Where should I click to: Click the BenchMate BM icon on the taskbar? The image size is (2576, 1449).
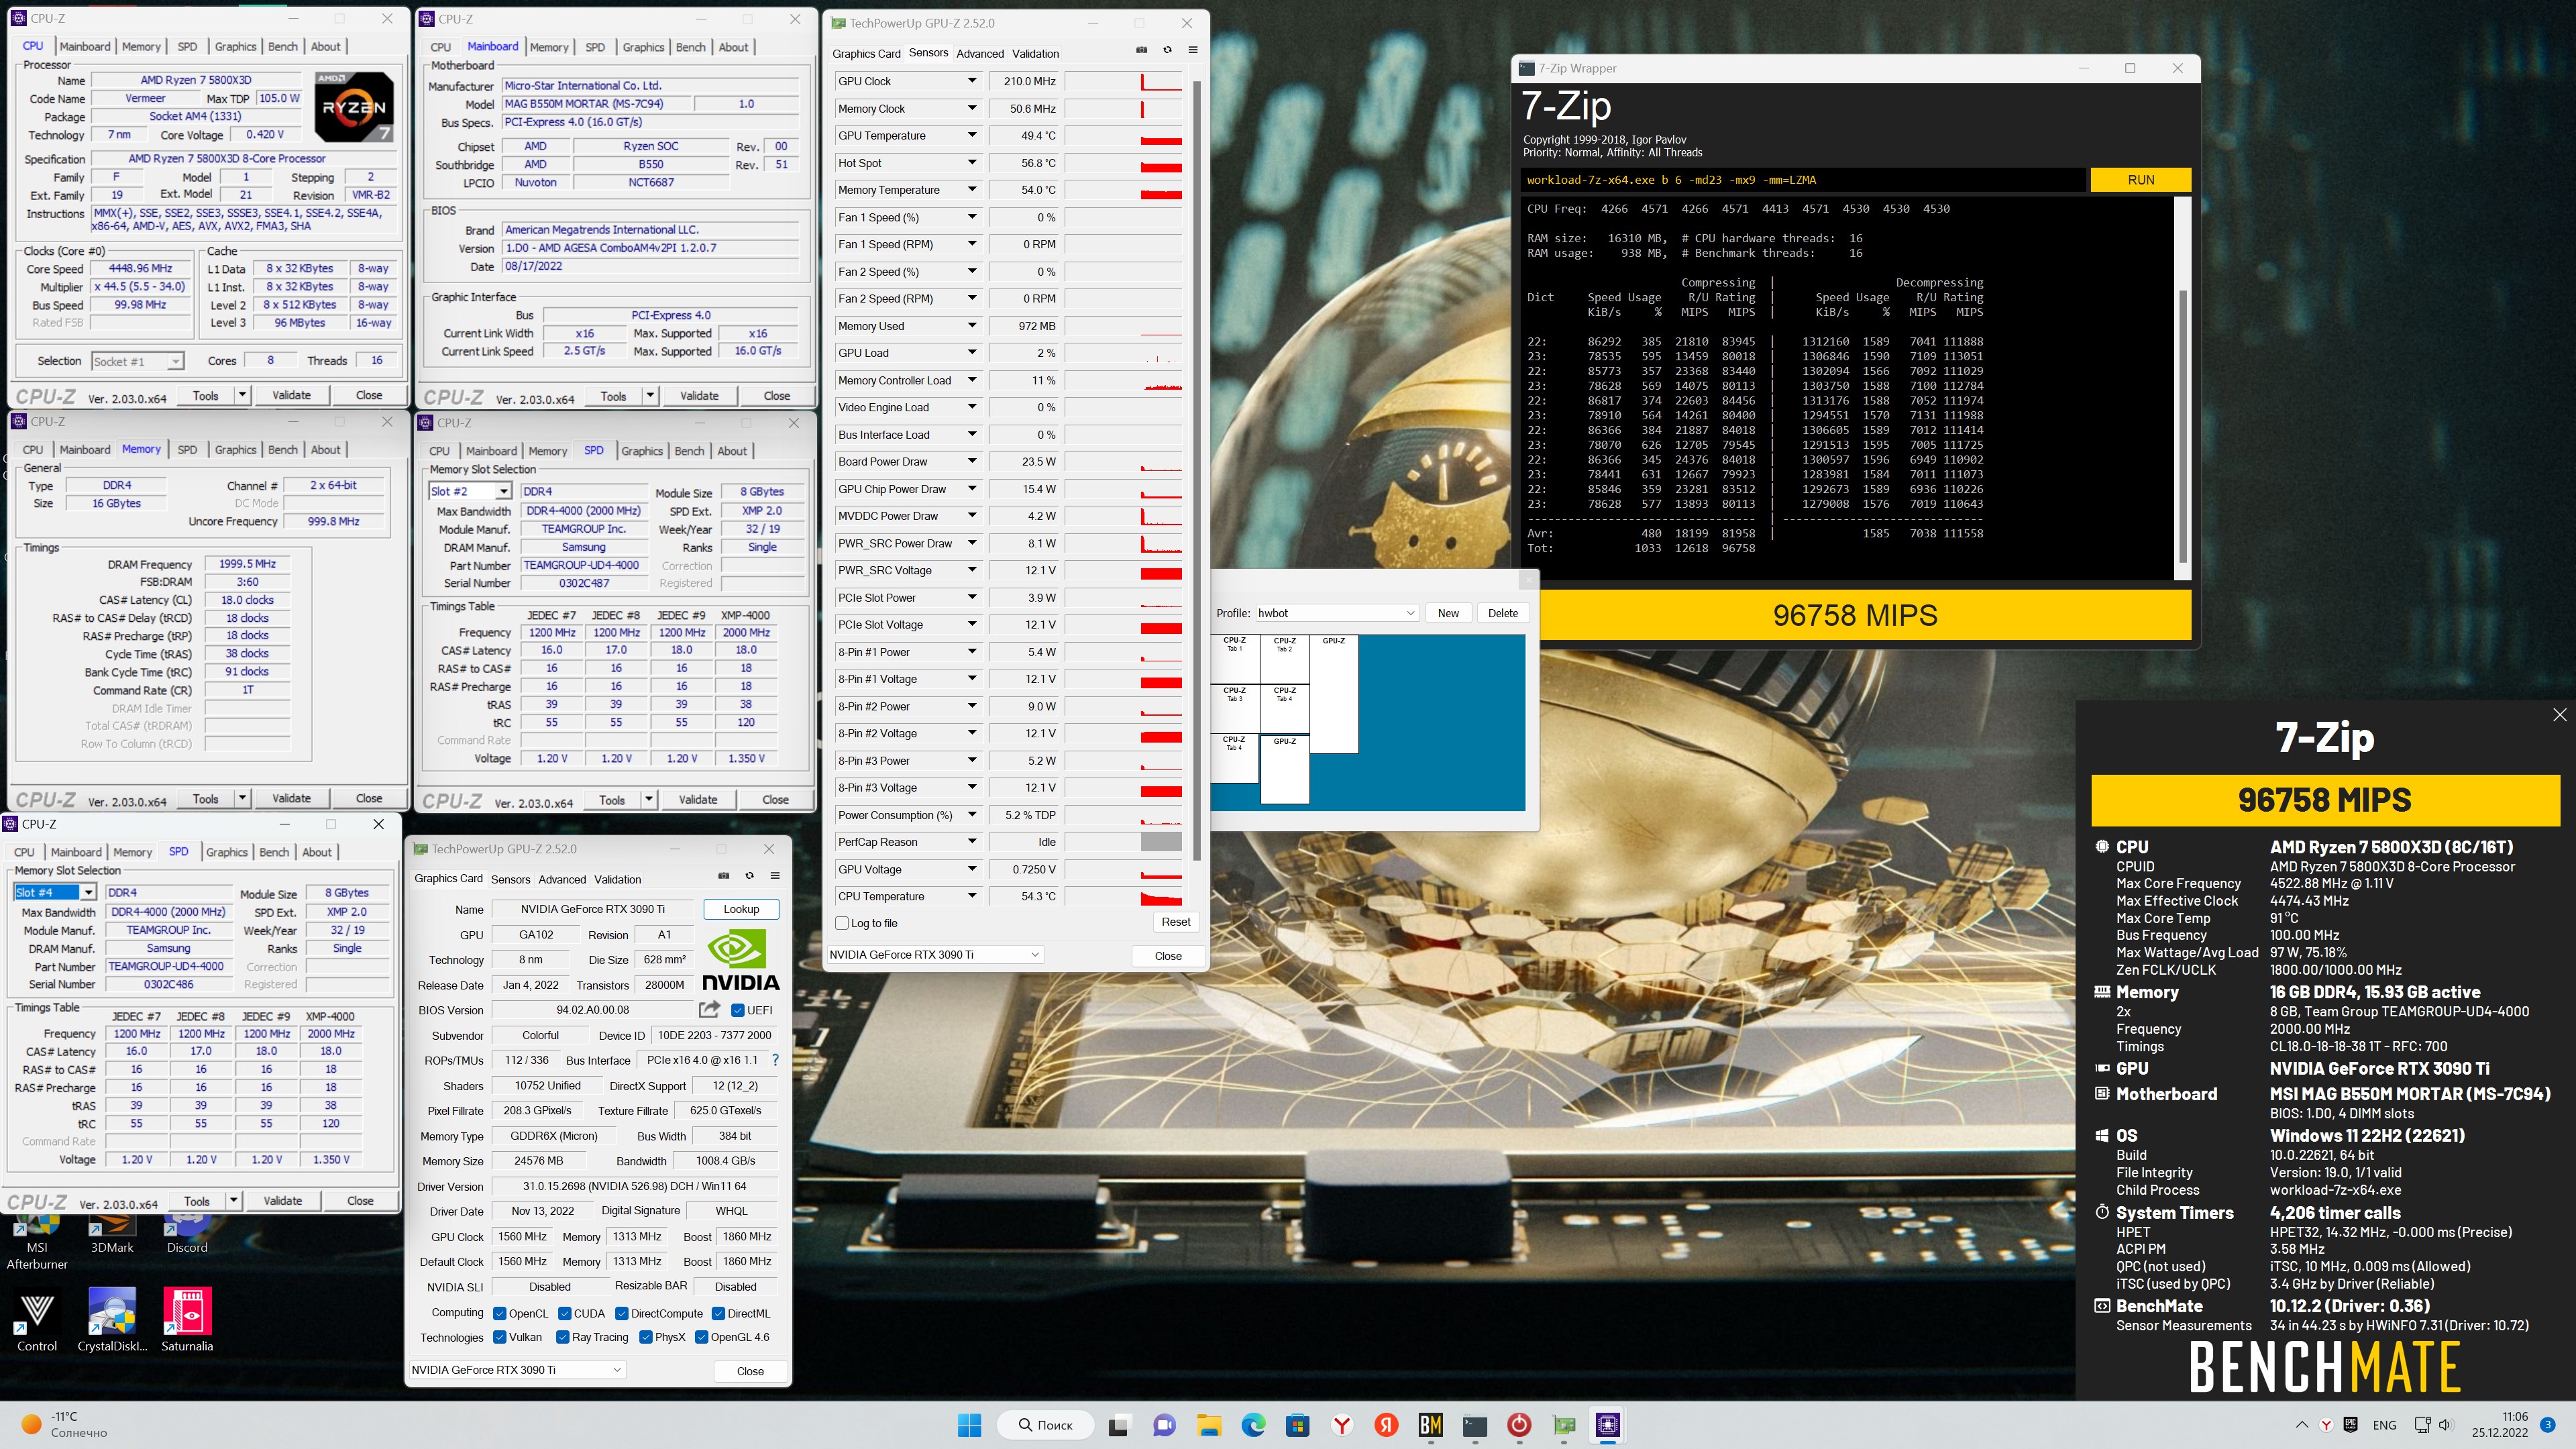point(1431,1425)
